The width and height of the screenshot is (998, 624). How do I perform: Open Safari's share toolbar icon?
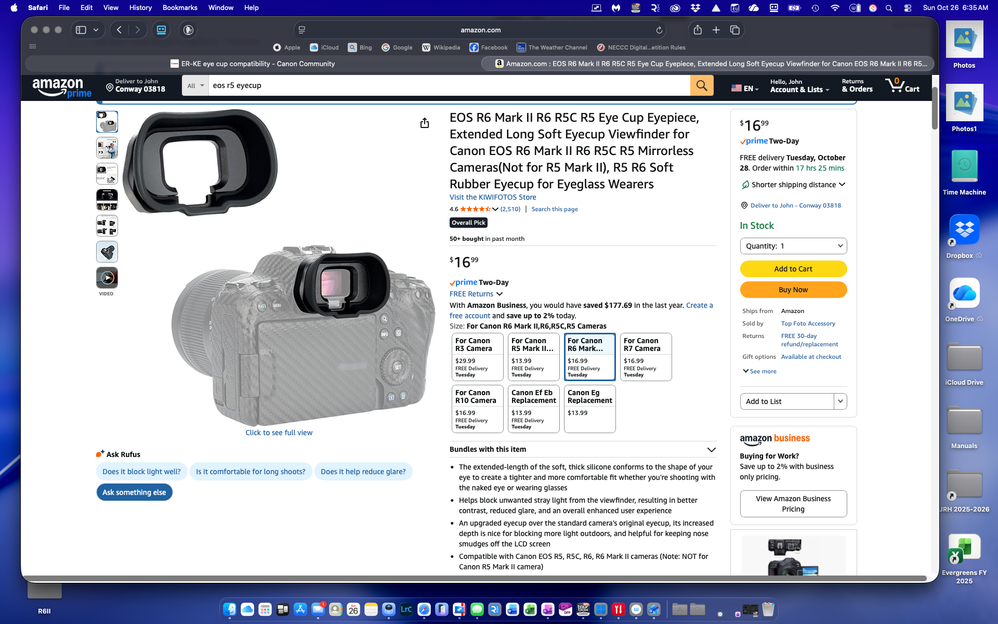coord(697,30)
